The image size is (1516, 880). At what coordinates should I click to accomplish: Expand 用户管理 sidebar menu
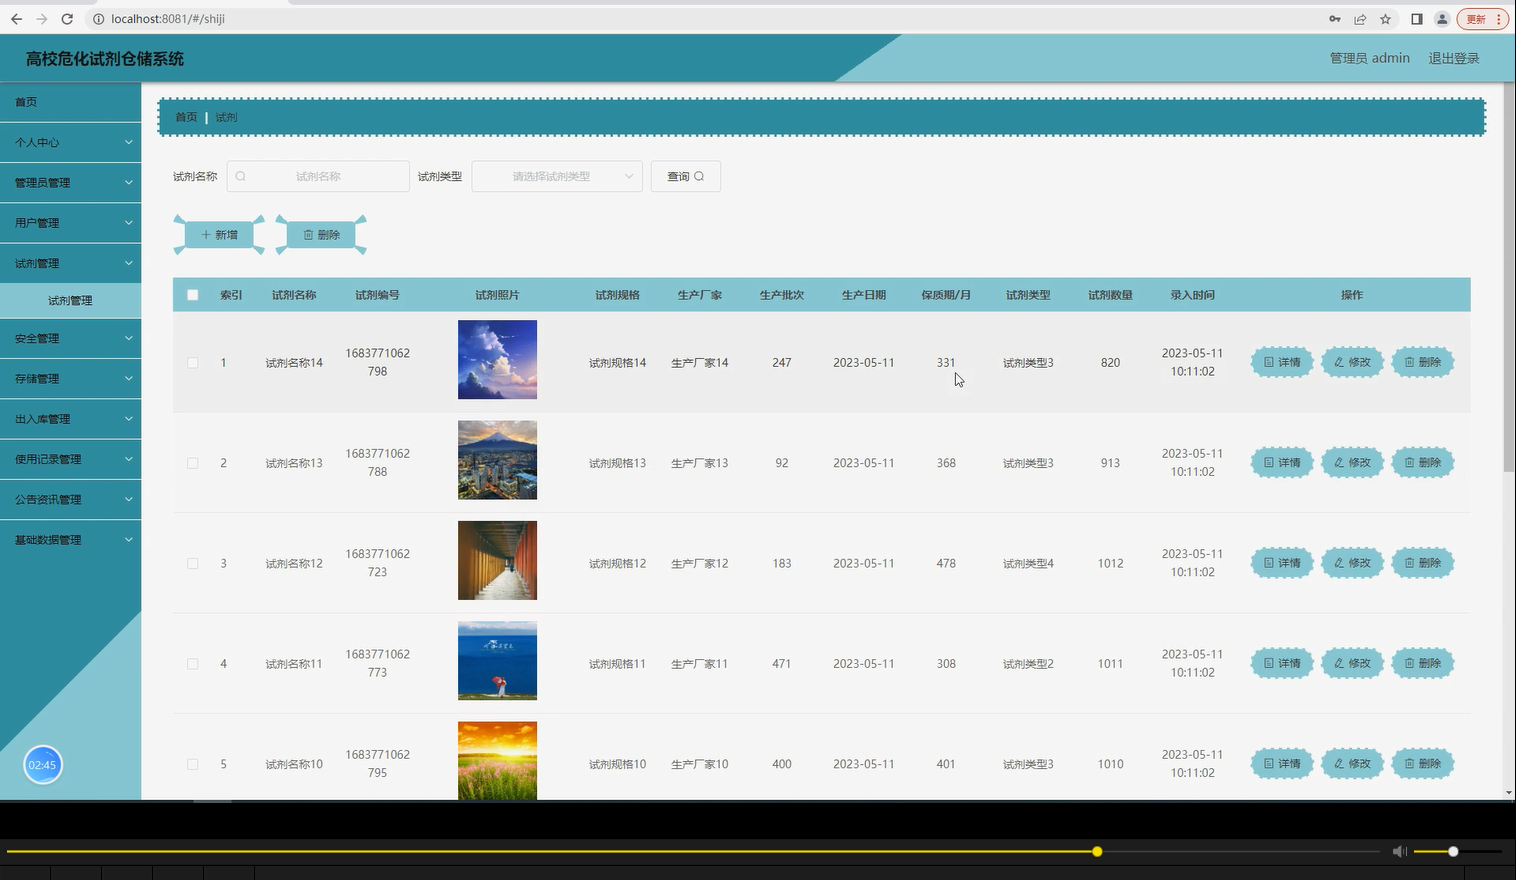(70, 223)
